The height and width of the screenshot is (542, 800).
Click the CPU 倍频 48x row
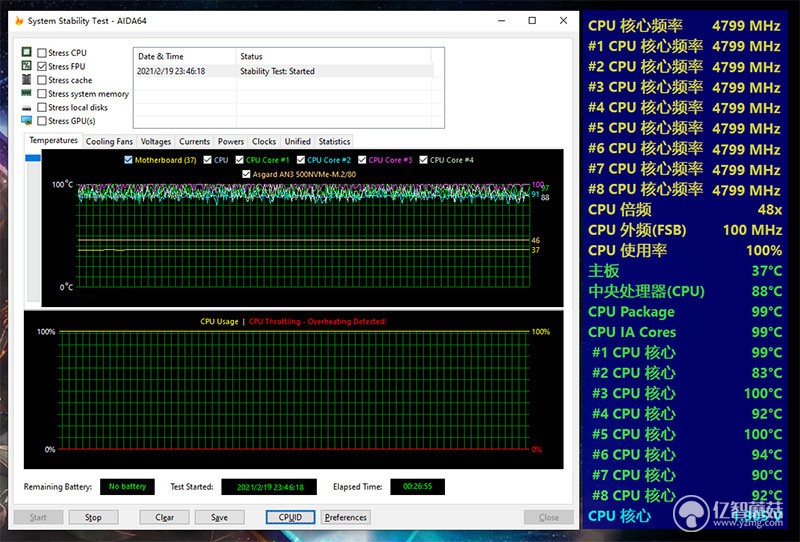685,210
